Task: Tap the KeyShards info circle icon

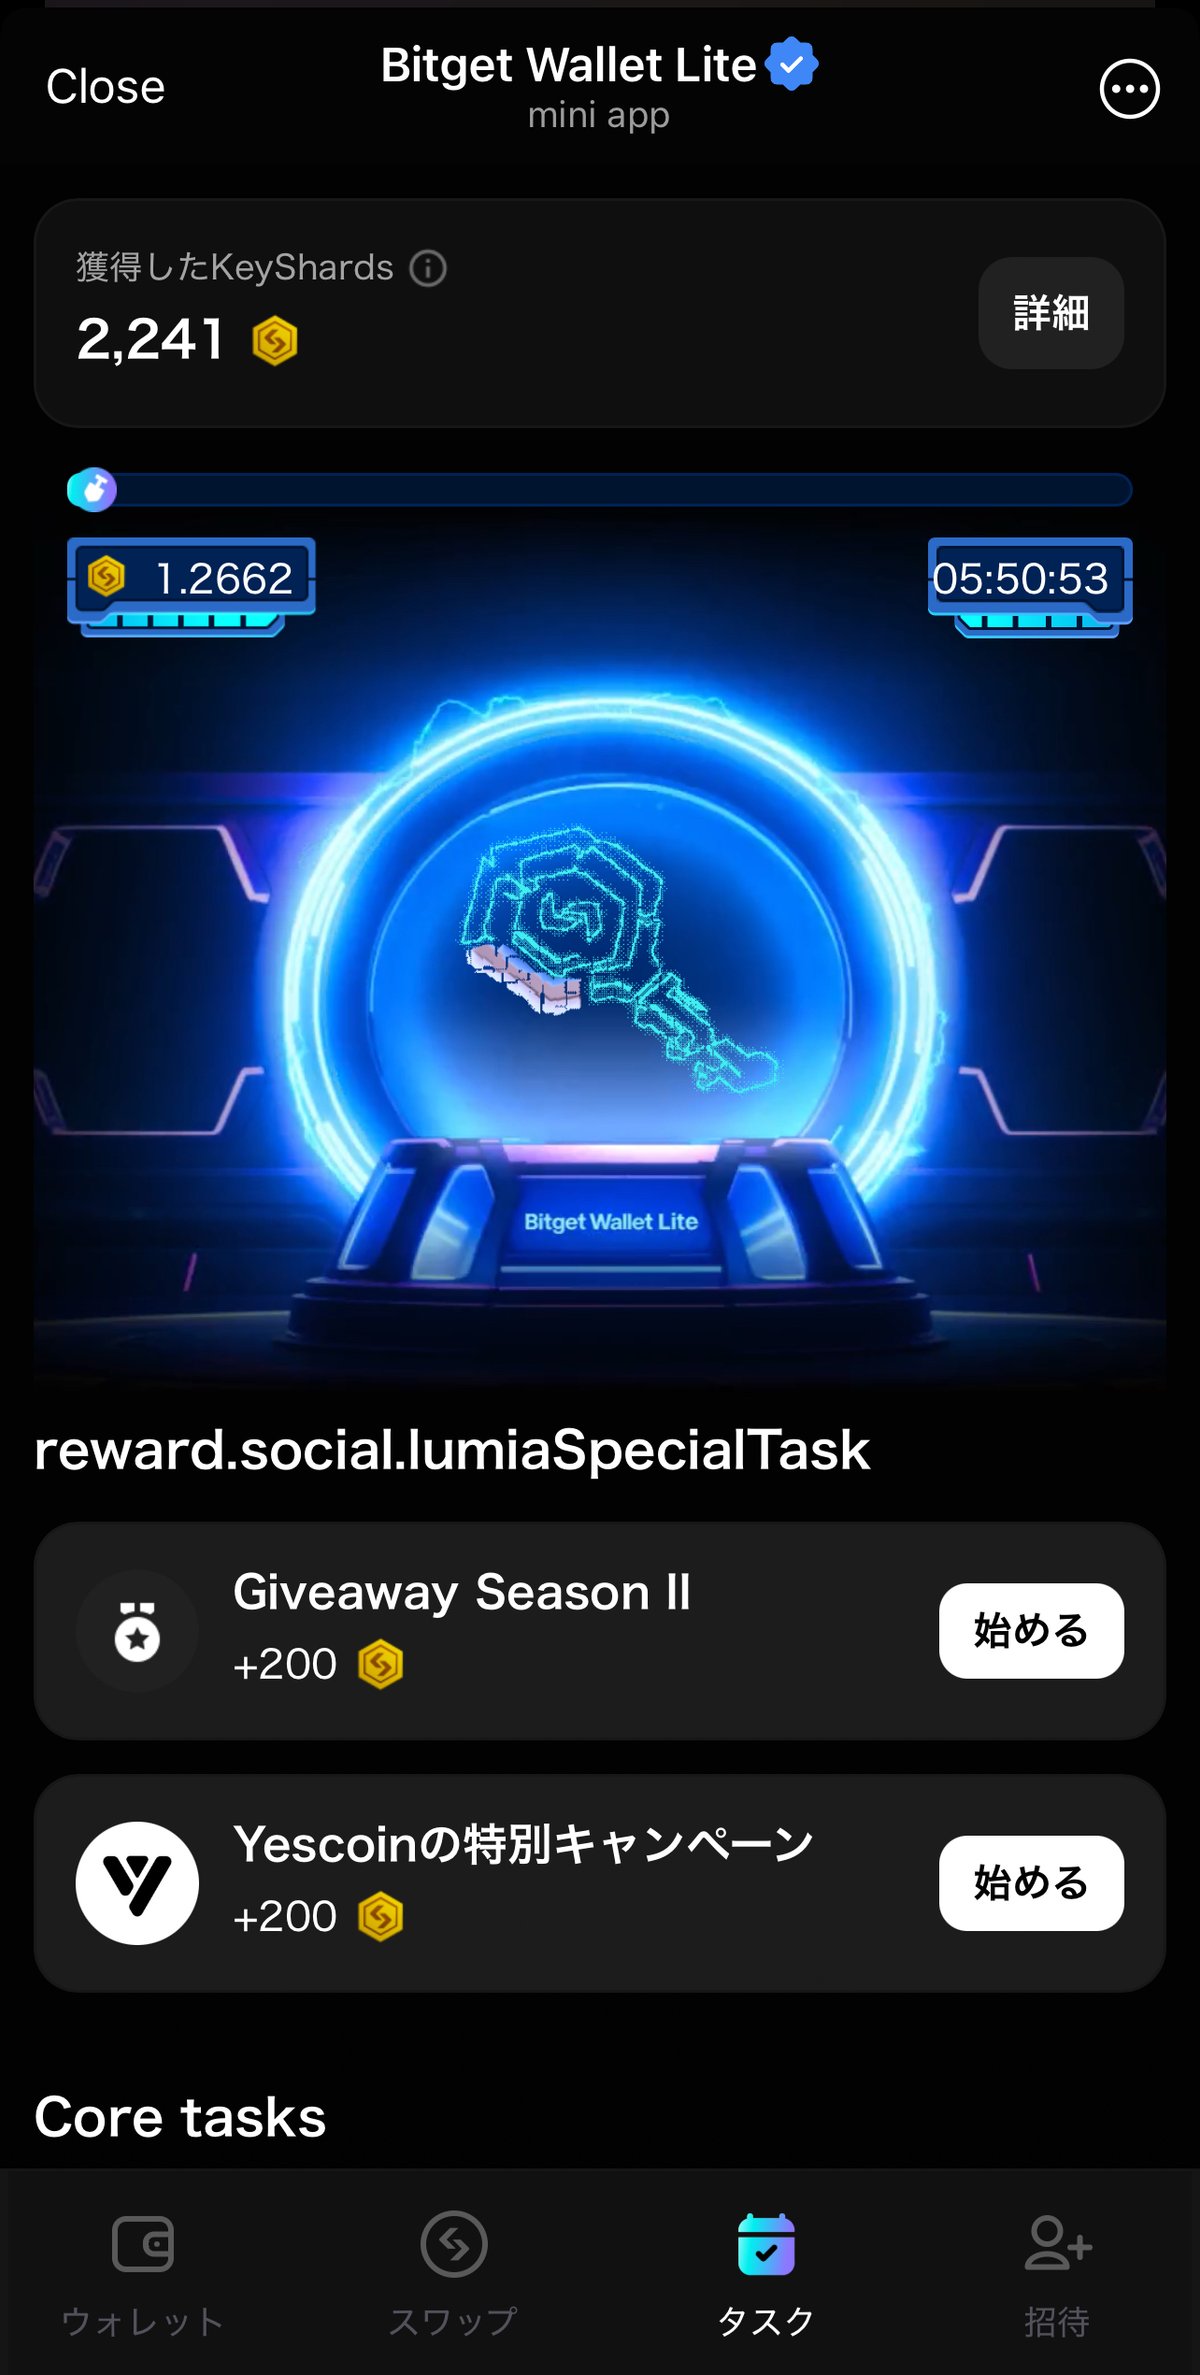Action: 428,268
